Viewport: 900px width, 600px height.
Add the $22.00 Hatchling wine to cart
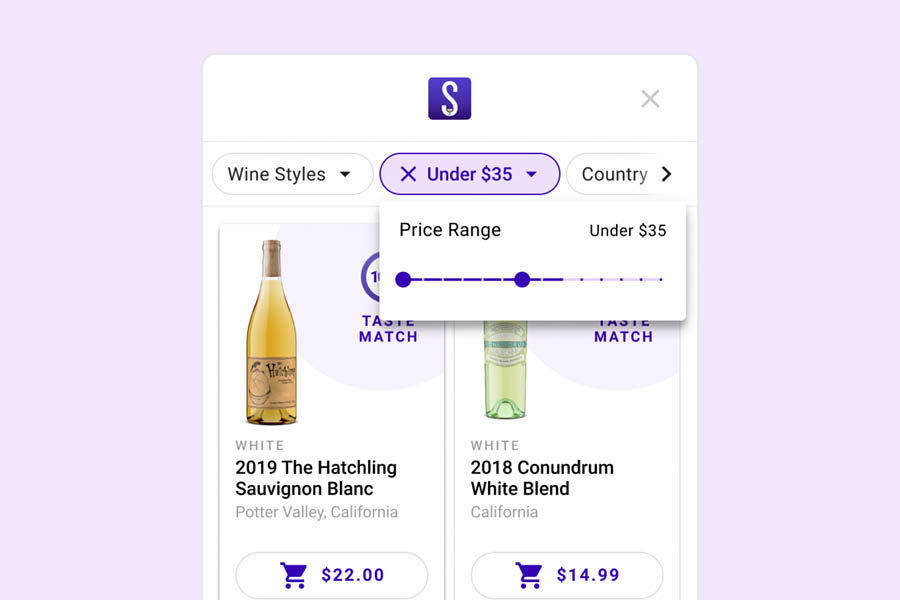click(x=332, y=575)
